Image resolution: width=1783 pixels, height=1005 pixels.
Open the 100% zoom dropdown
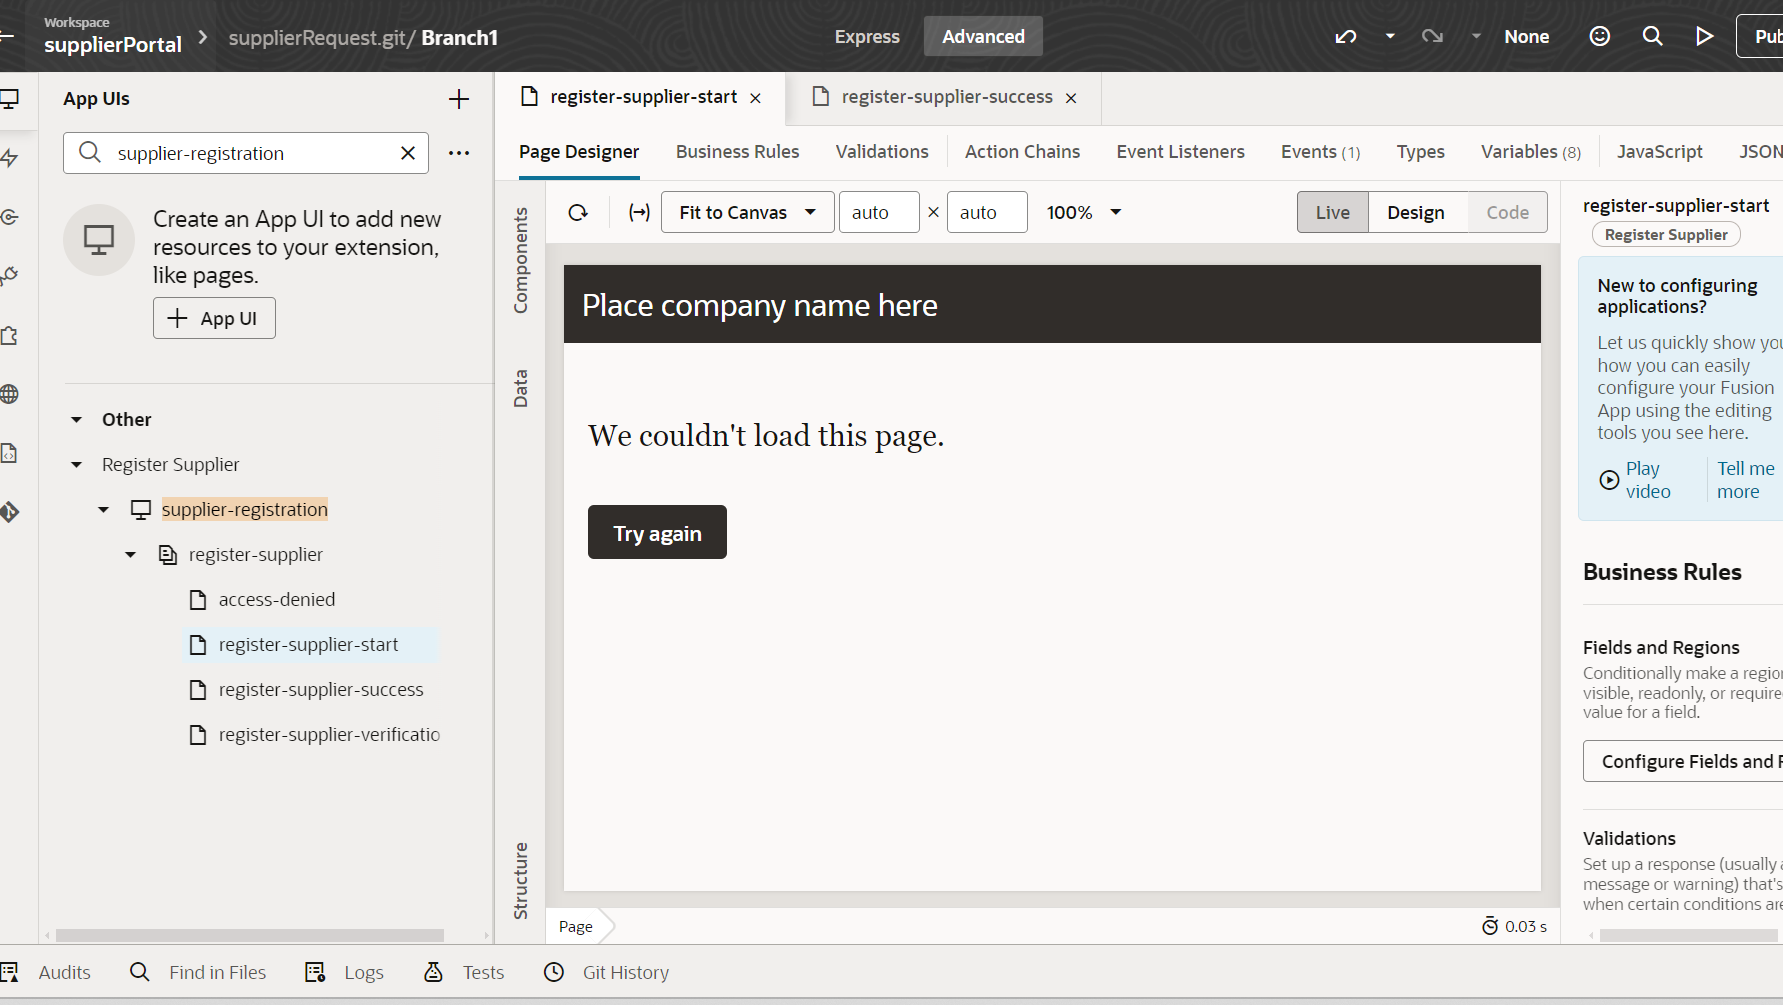click(x=1084, y=212)
